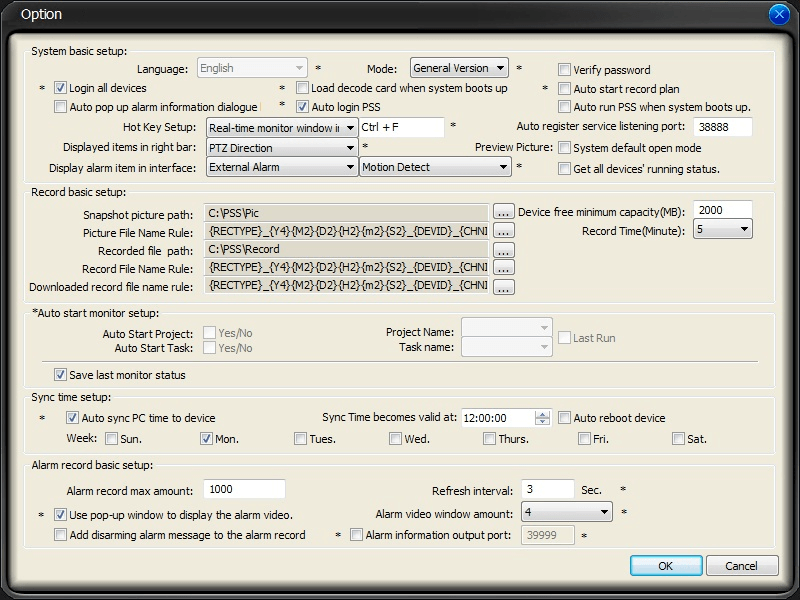Toggle Auto reboot device option
Viewport: 800px width, 600px height.
click(x=565, y=418)
